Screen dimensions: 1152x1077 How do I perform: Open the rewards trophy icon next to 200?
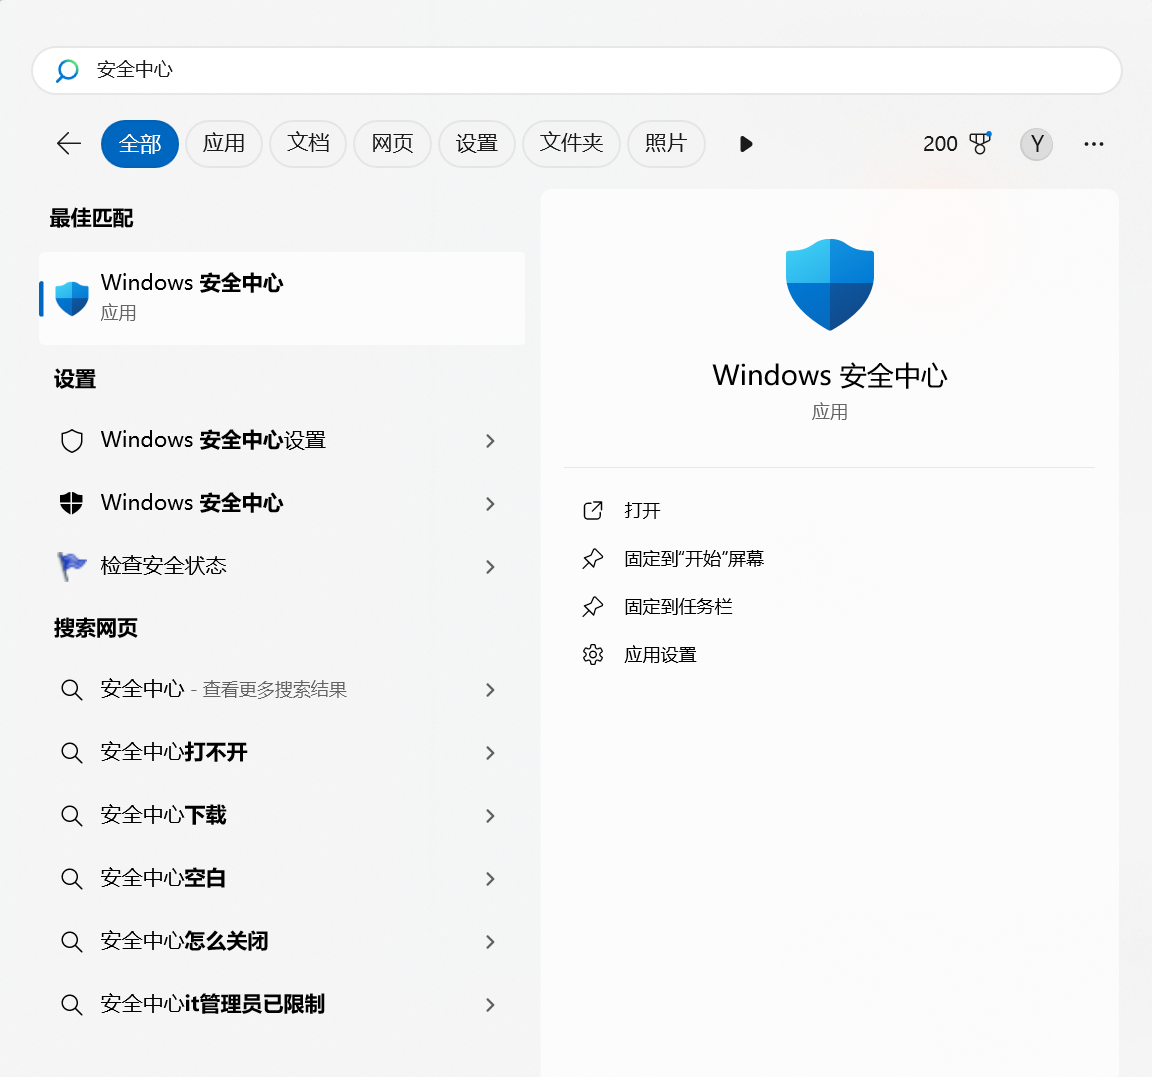point(980,143)
